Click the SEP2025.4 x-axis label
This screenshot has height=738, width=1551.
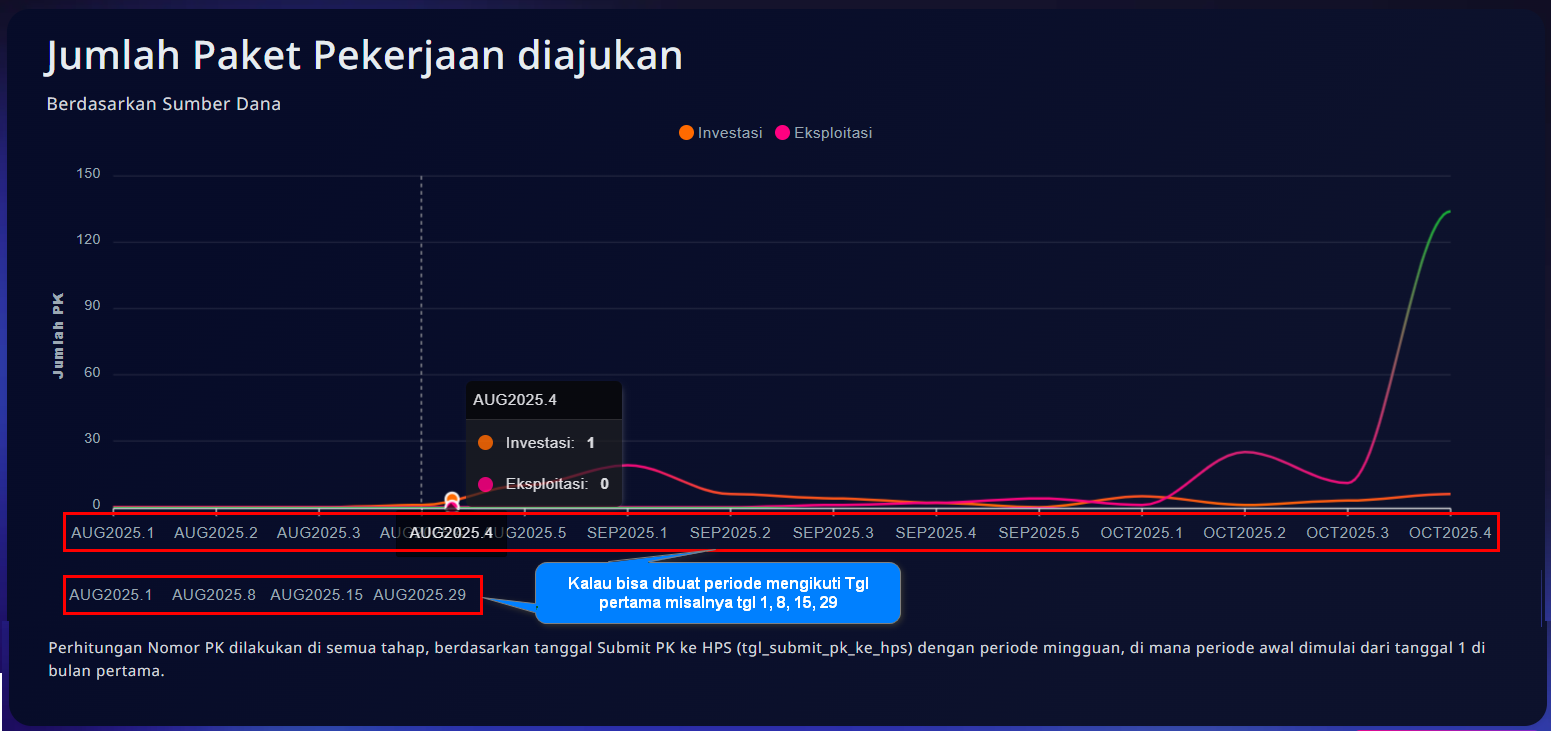coord(936,533)
